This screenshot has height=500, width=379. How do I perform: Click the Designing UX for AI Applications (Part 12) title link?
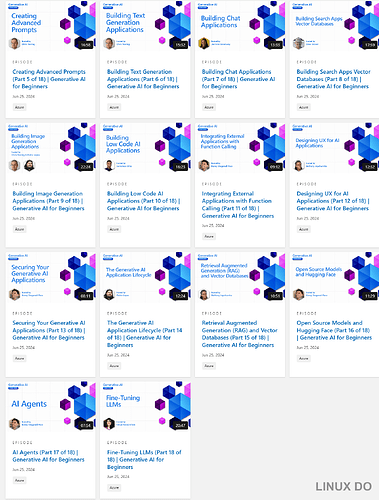pyautogui.click(x=333, y=201)
